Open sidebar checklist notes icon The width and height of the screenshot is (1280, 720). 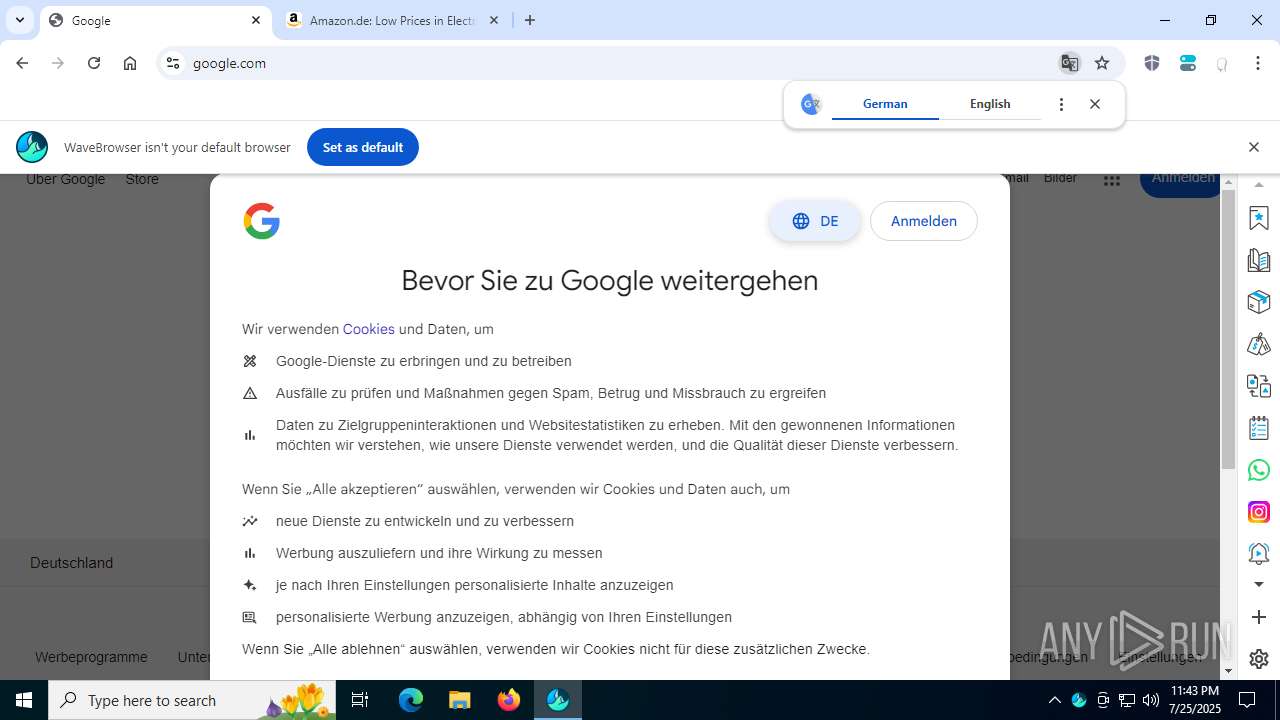click(x=1259, y=428)
